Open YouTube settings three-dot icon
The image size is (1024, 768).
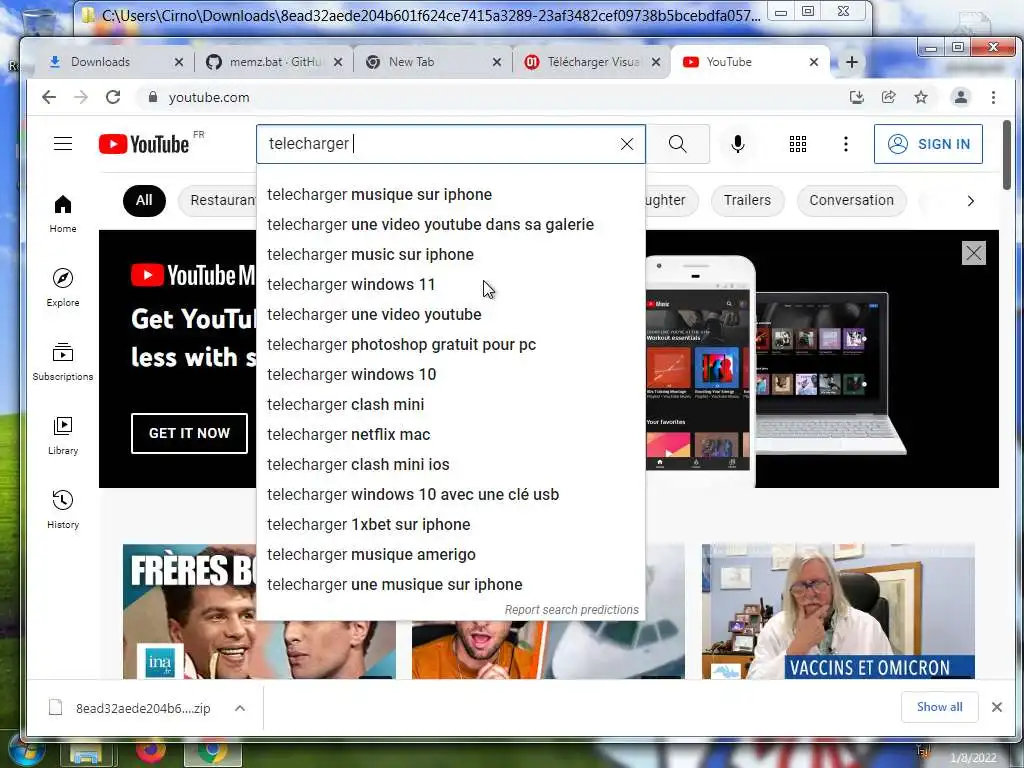[846, 144]
